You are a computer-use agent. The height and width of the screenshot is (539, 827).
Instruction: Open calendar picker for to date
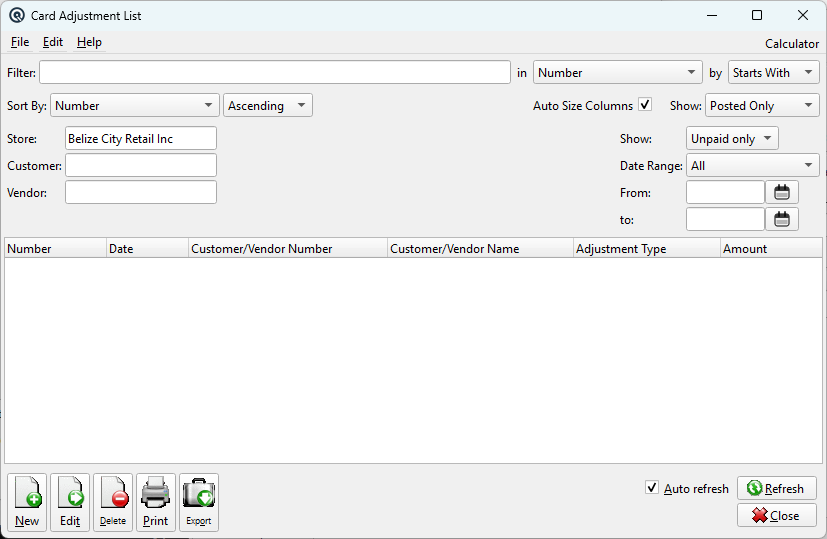[x=782, y=219]
